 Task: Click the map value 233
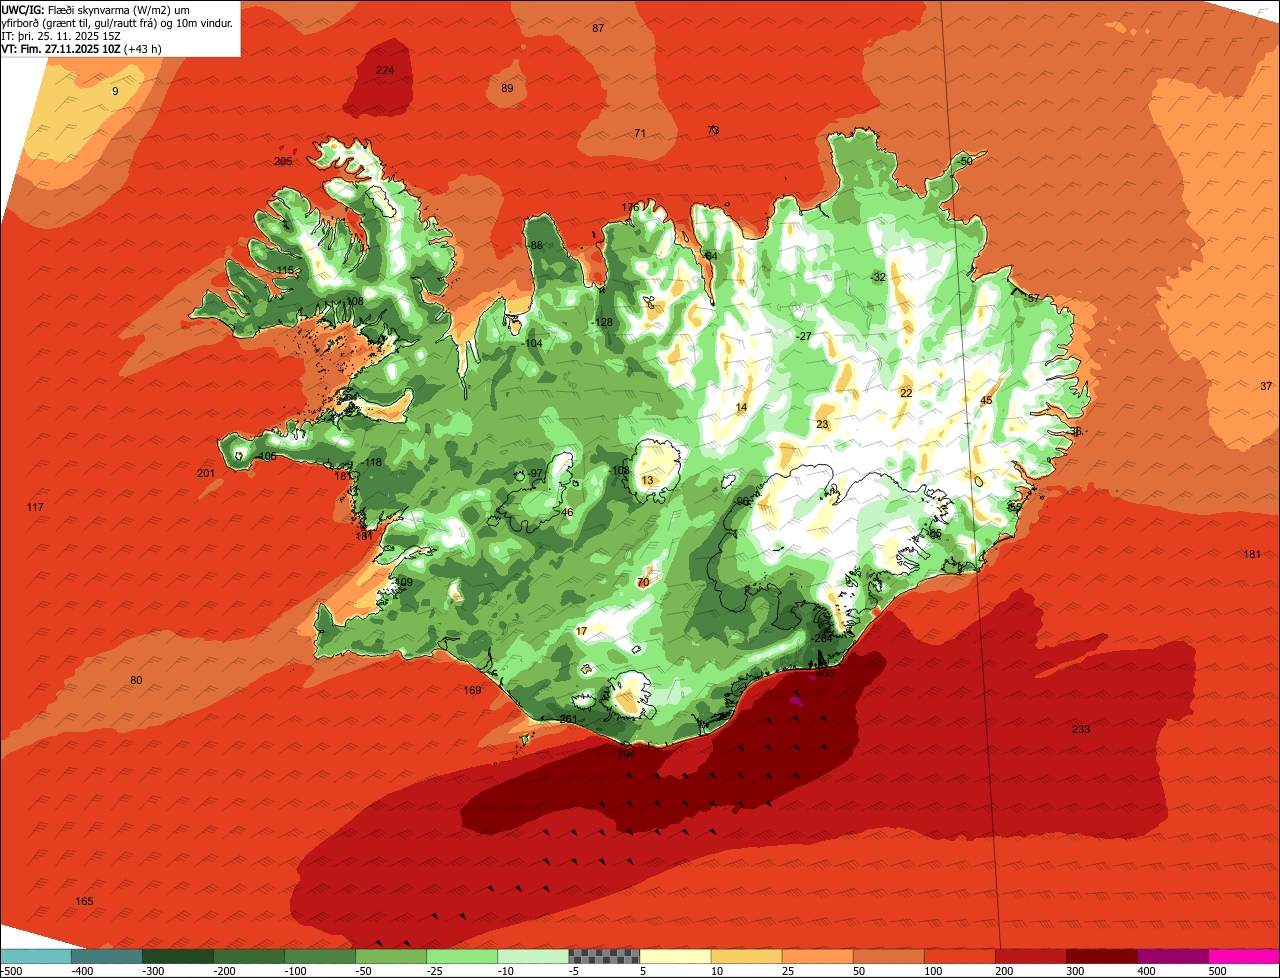[x=1081, y=729]
